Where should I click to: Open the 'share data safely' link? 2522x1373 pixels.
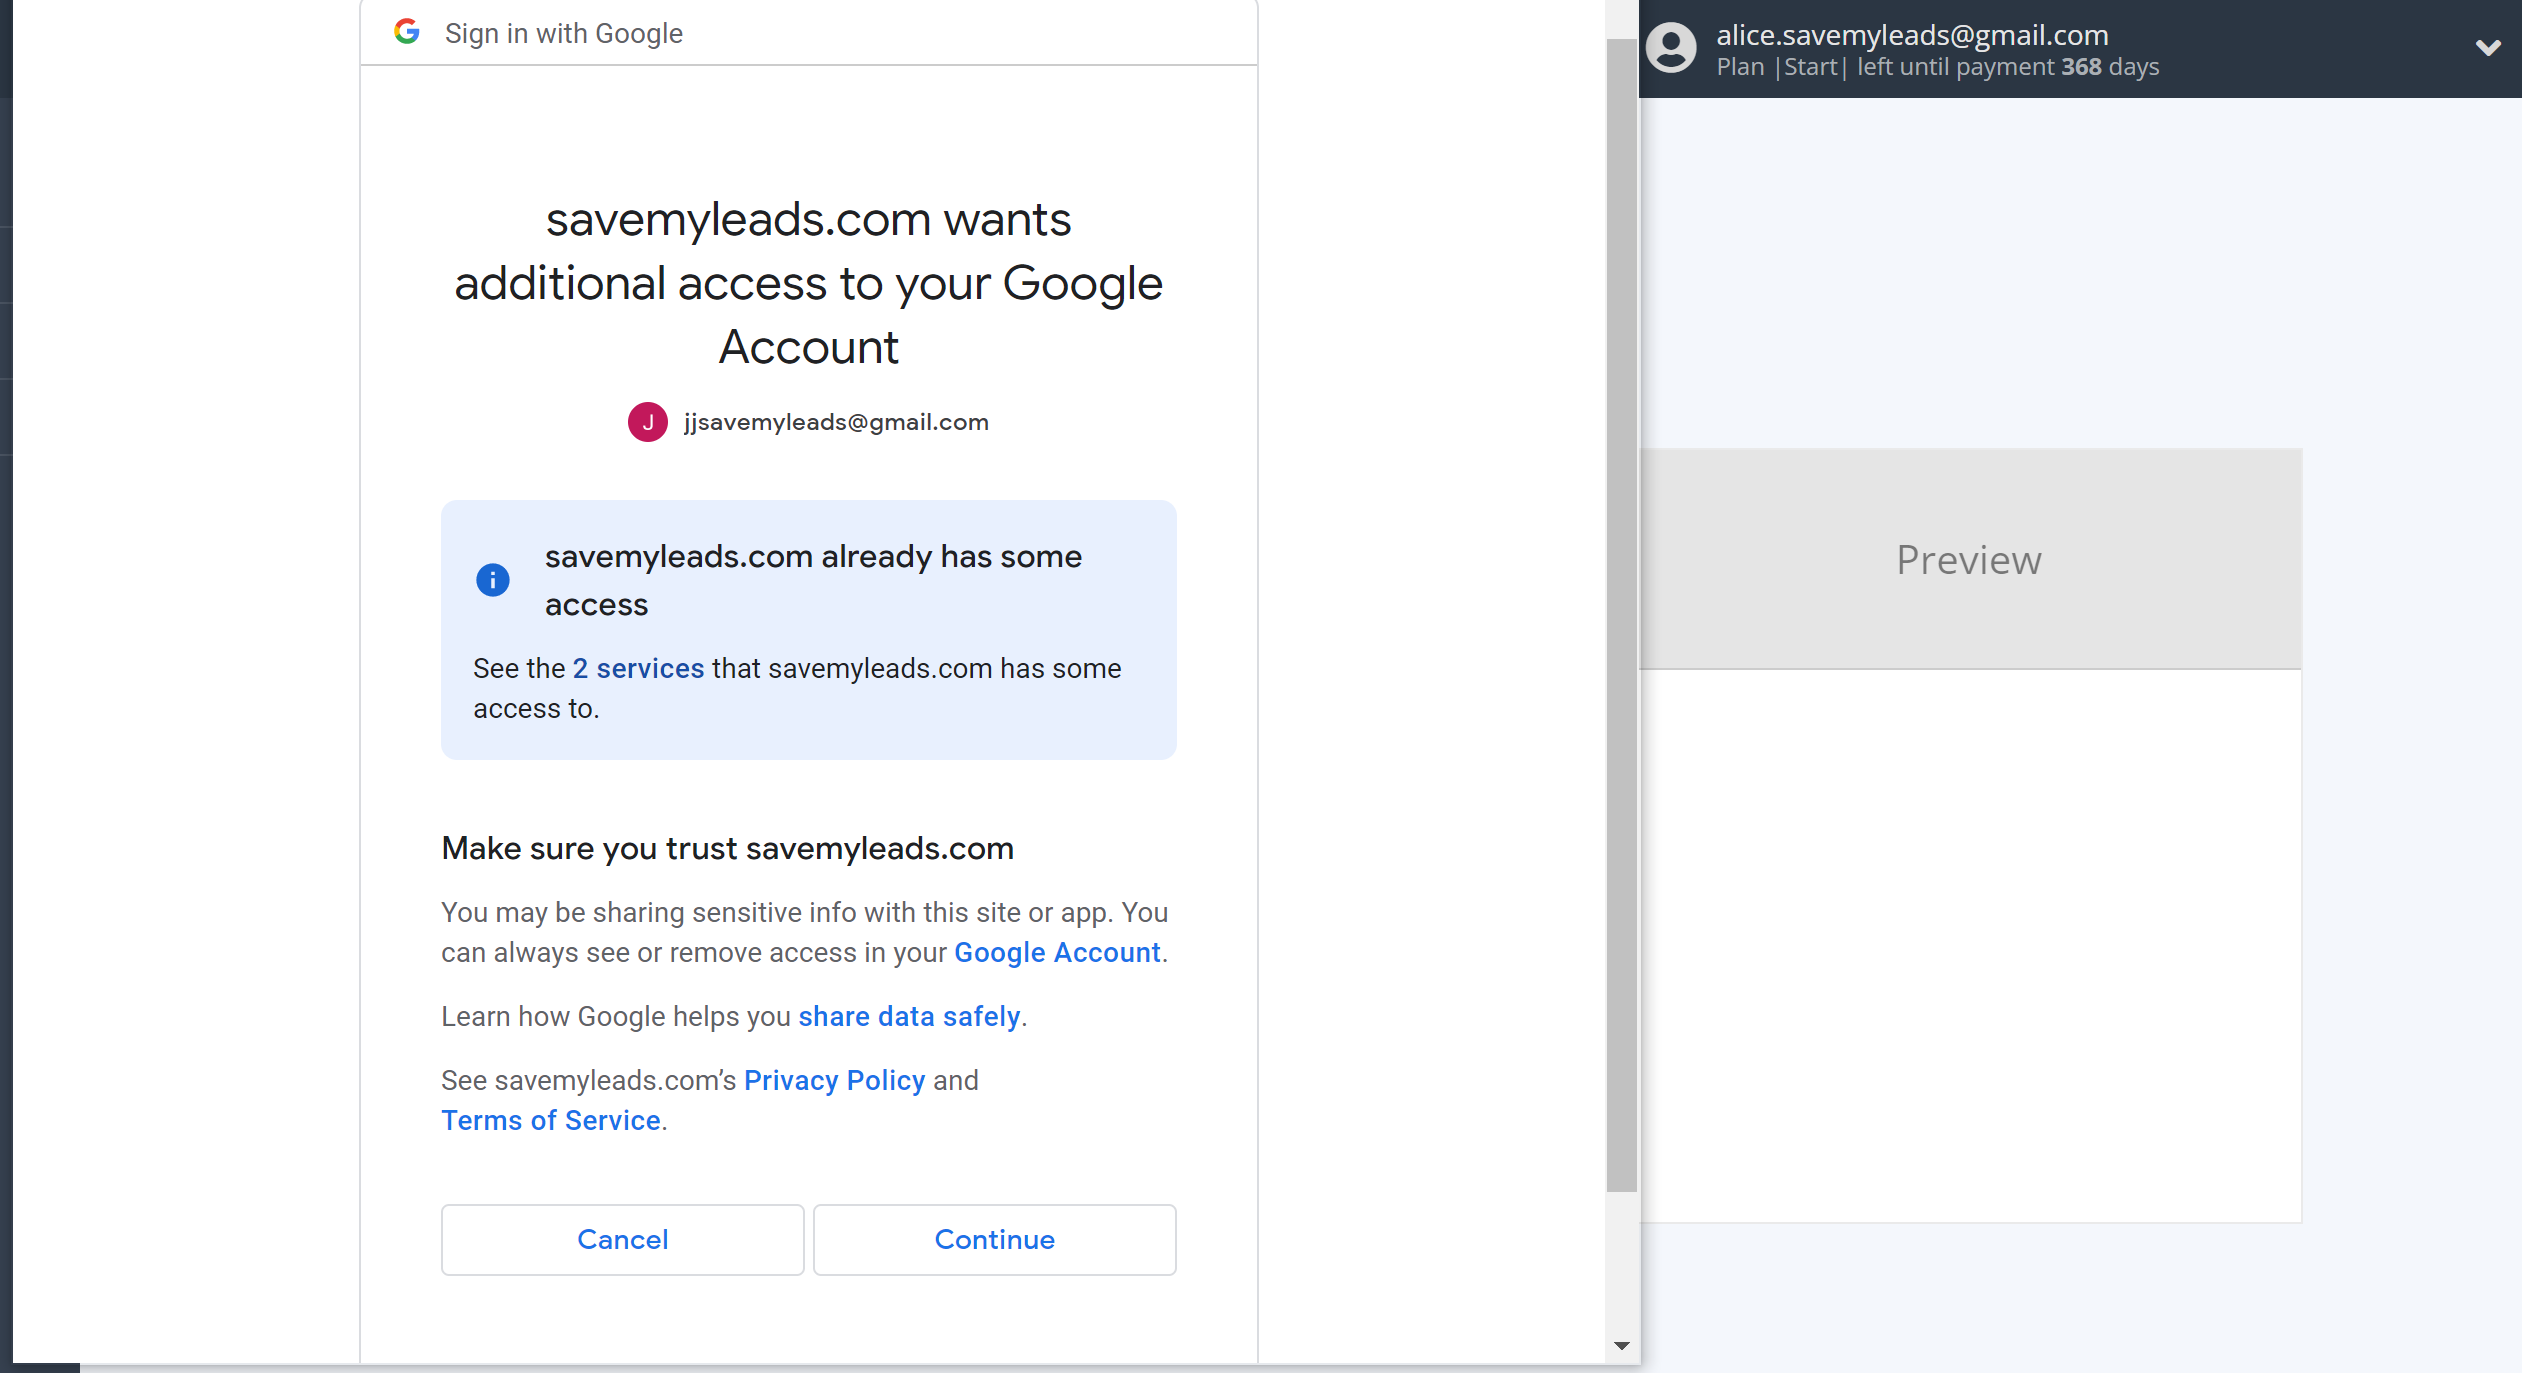(x=909, y=1016)
